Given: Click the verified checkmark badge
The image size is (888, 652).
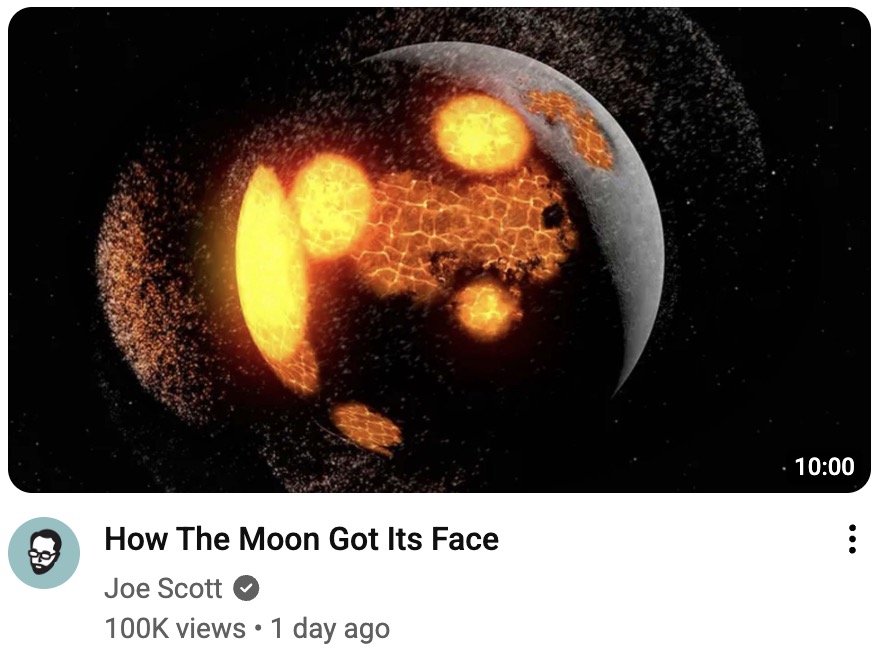Looking at the screenshot, I should click(x=246, y=588).
